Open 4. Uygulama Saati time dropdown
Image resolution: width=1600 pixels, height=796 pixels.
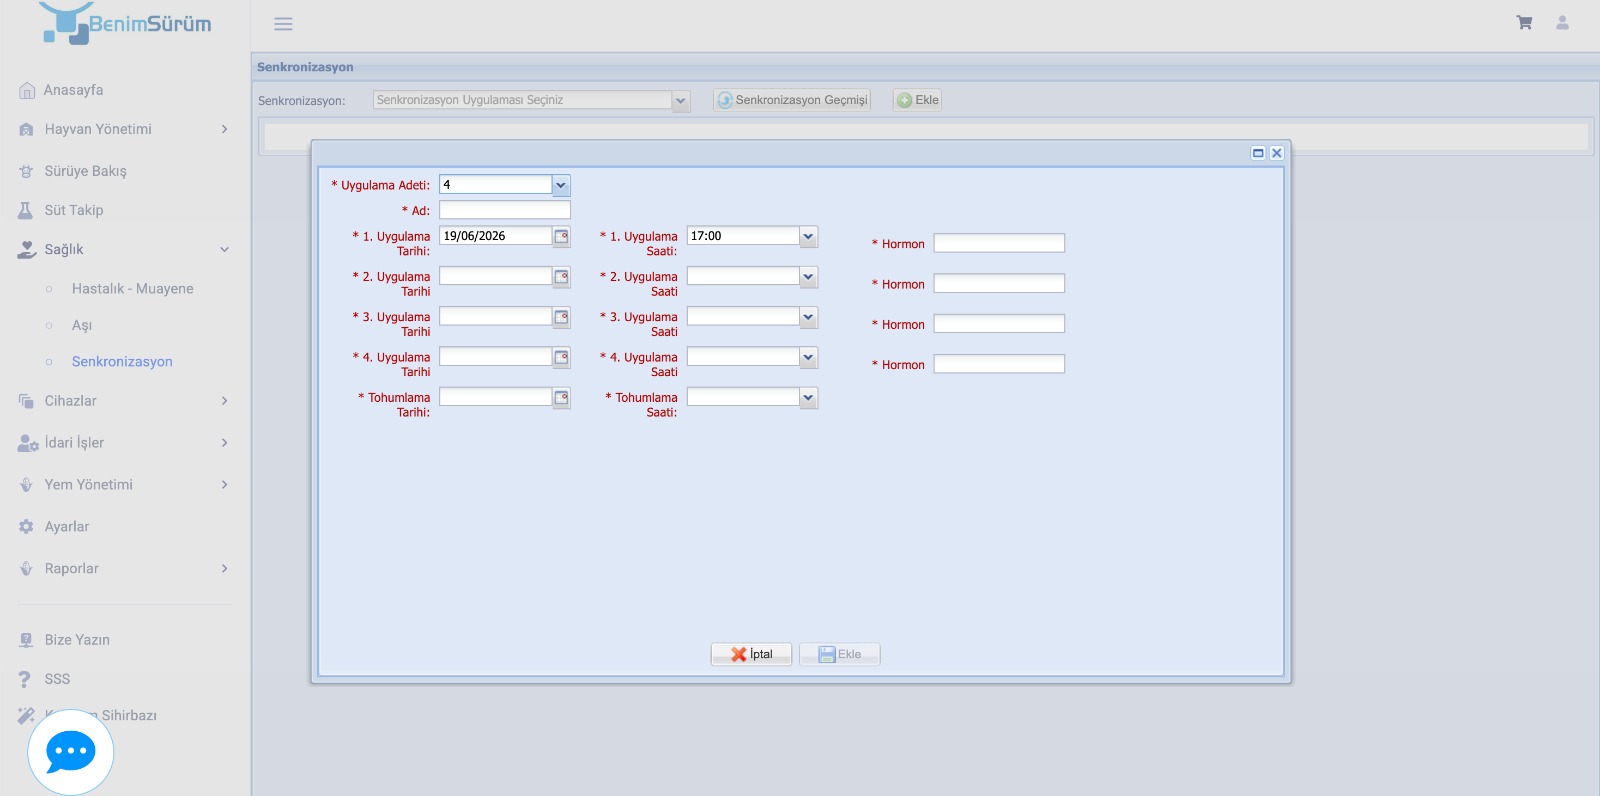tap(809, 357)
